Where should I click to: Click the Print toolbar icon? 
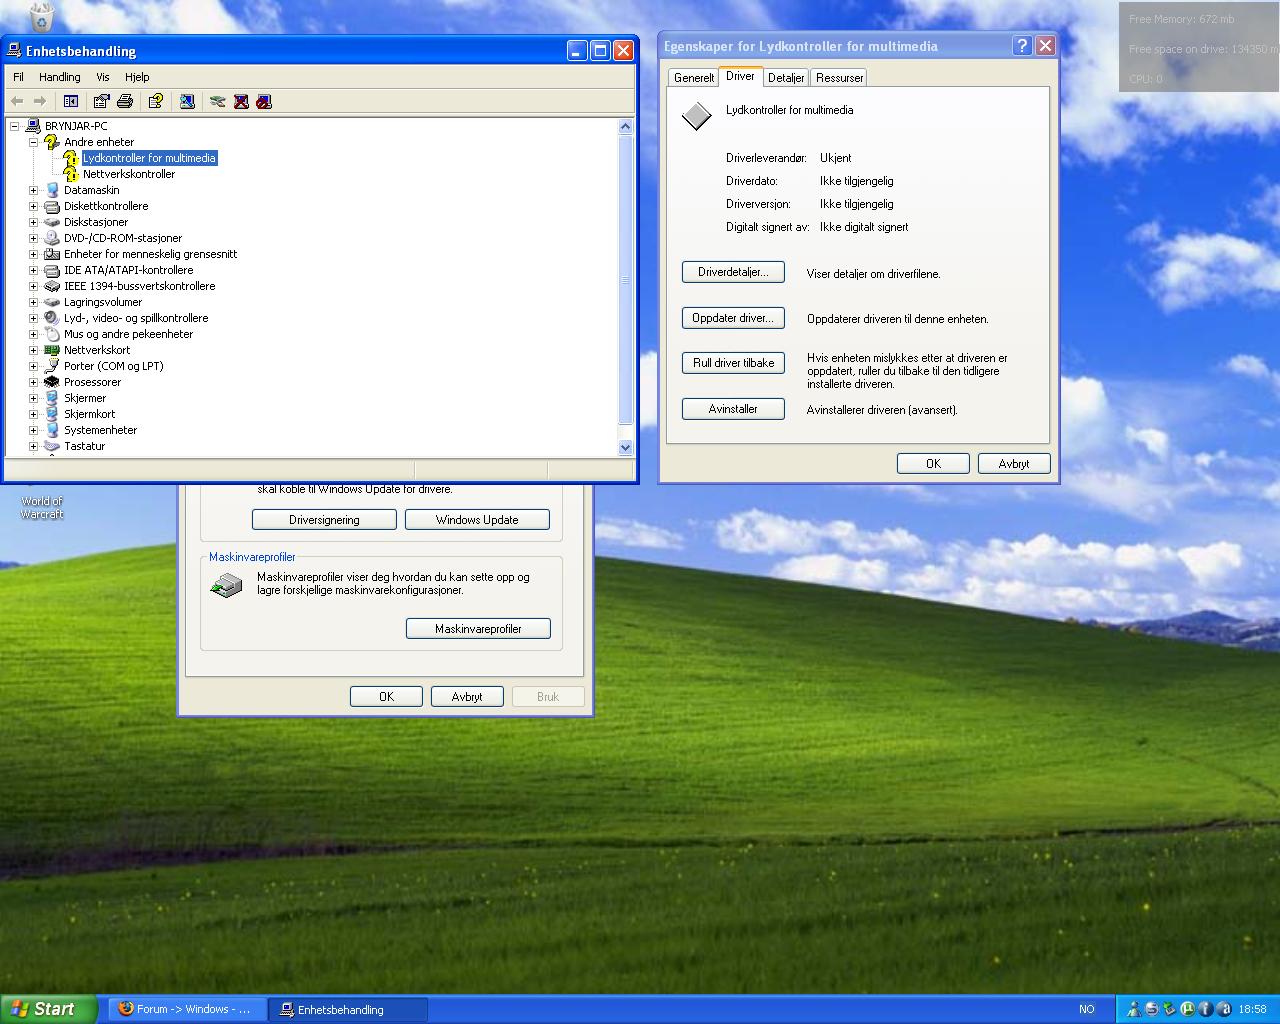125,101
